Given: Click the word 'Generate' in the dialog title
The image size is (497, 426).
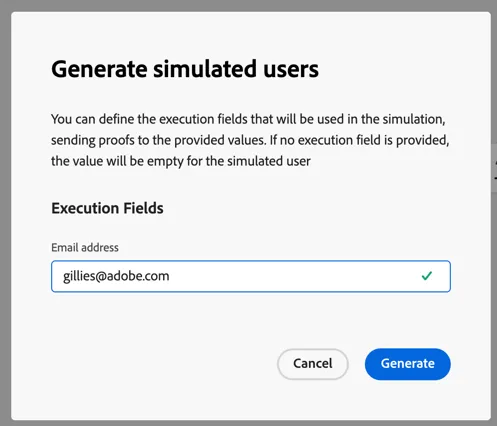Looking at the screenshot, I should coord(99,69).
